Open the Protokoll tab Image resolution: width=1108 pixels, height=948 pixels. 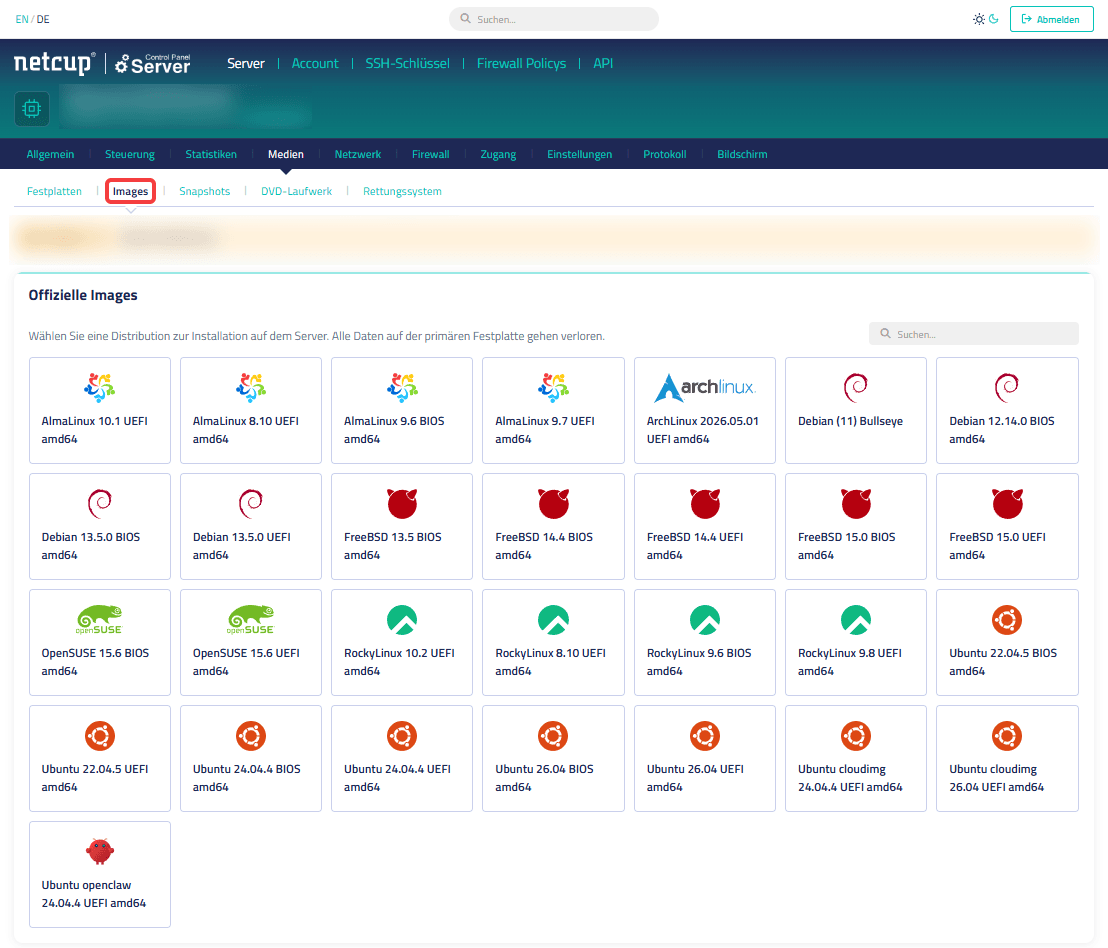click(664, 154)
